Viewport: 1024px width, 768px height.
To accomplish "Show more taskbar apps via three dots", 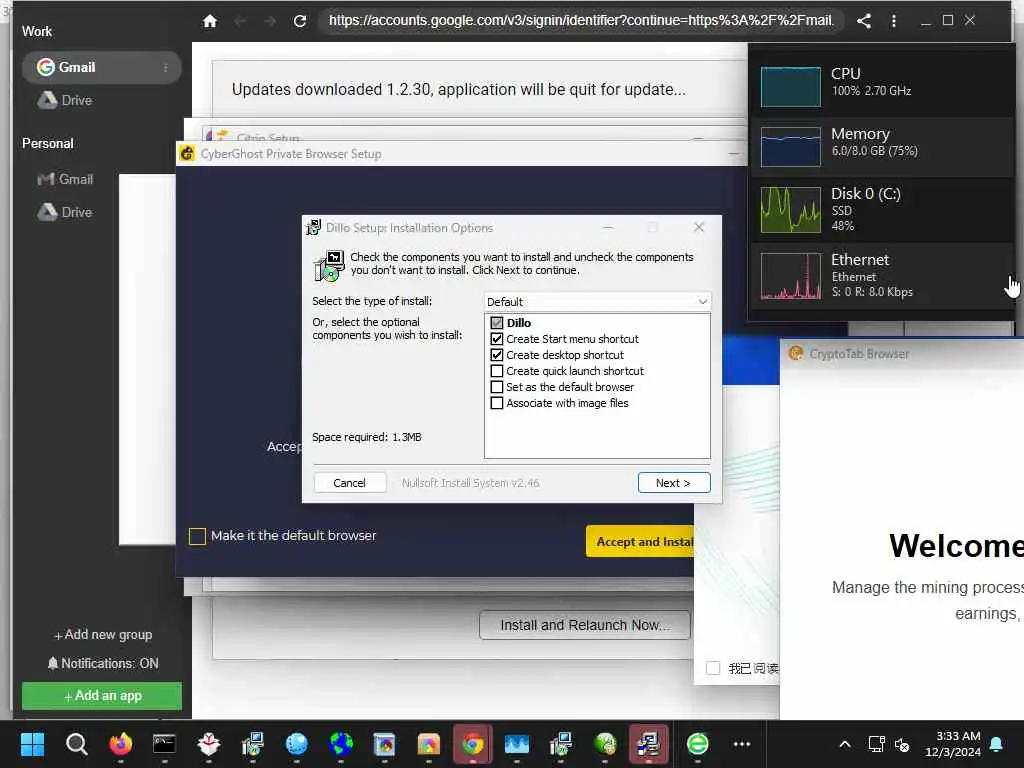I will (x=742, y=744).
